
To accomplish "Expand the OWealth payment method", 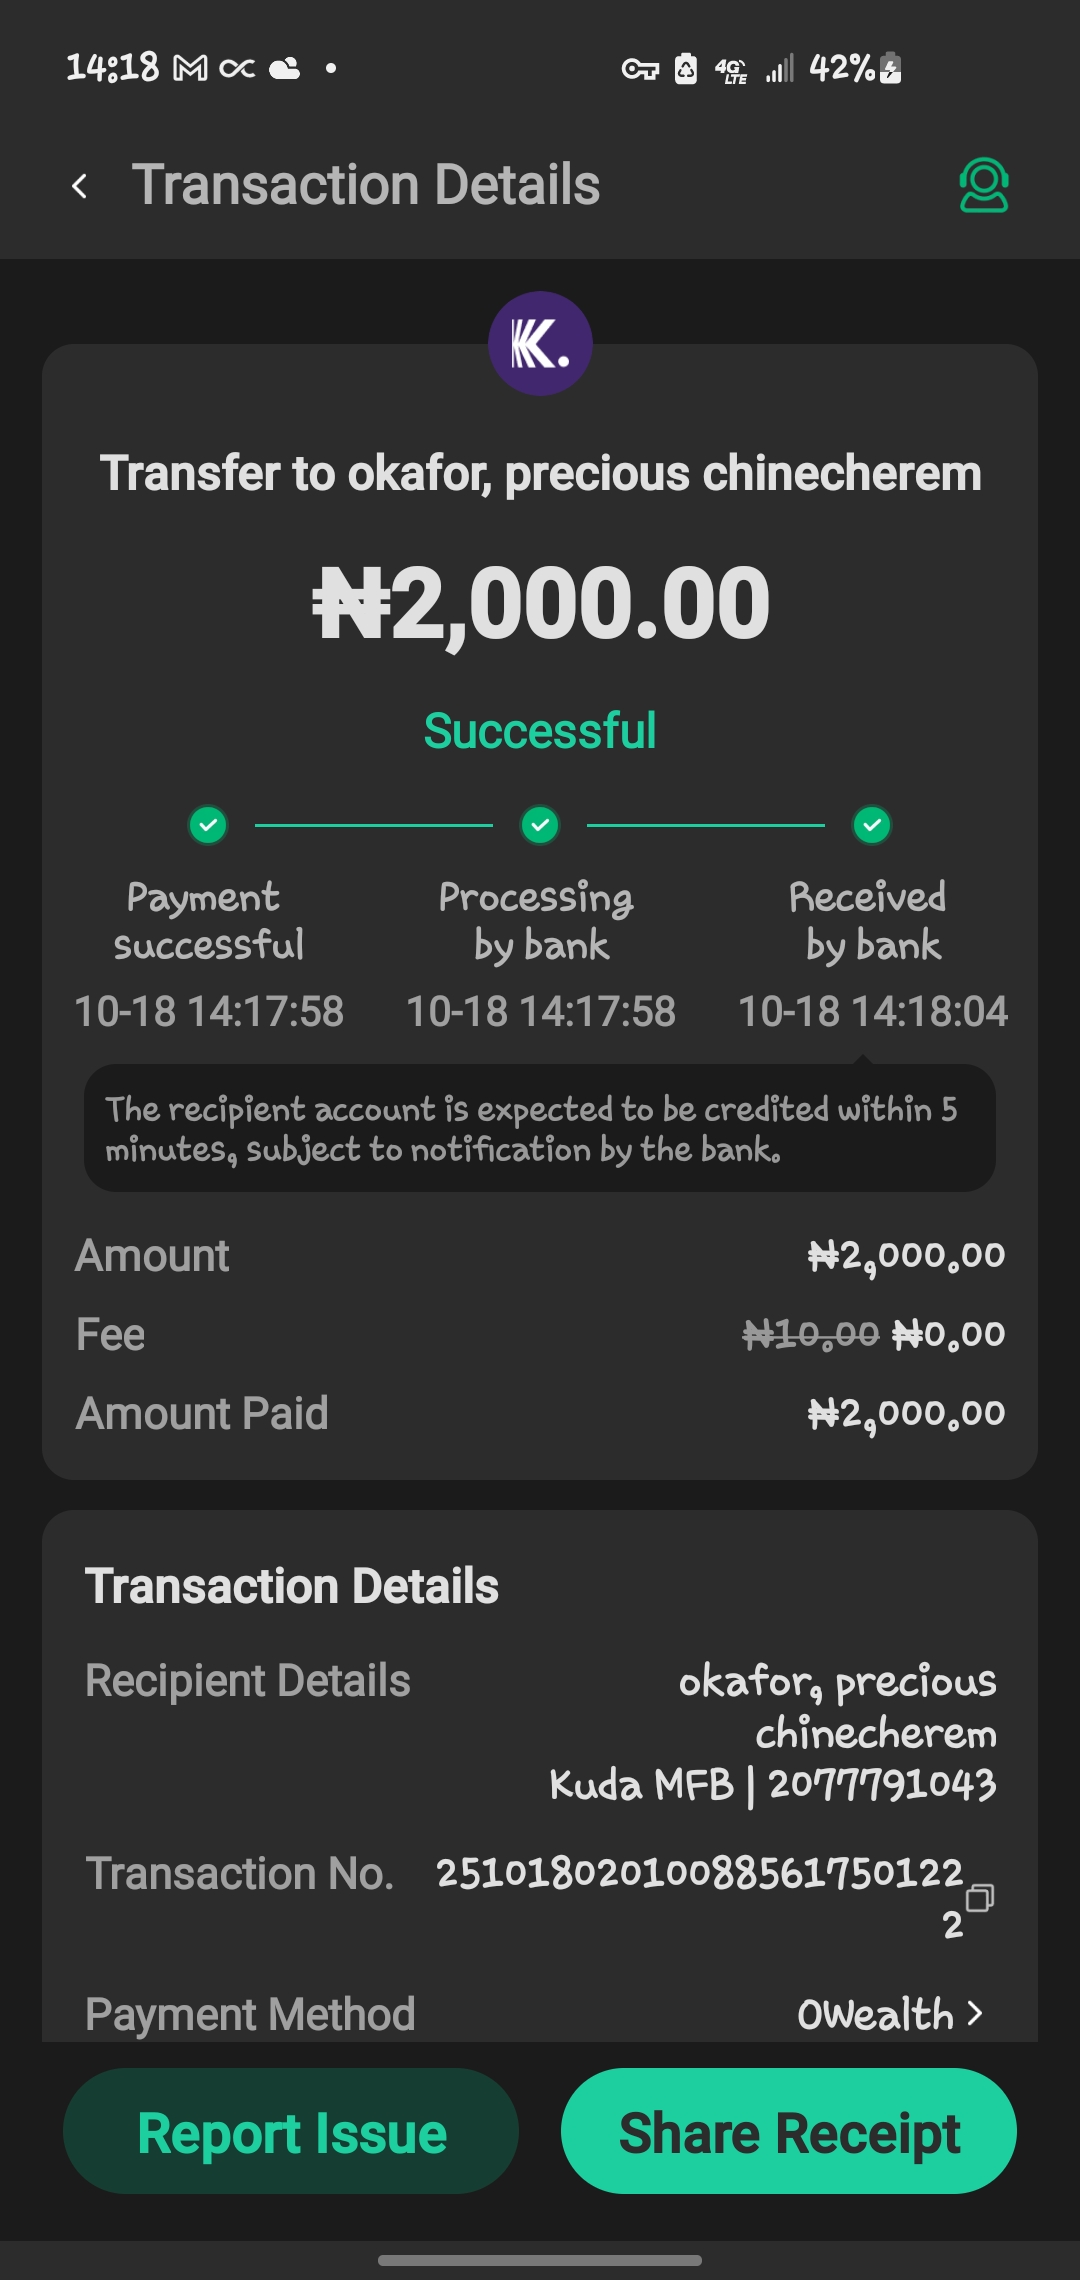I will (876, 2014).
